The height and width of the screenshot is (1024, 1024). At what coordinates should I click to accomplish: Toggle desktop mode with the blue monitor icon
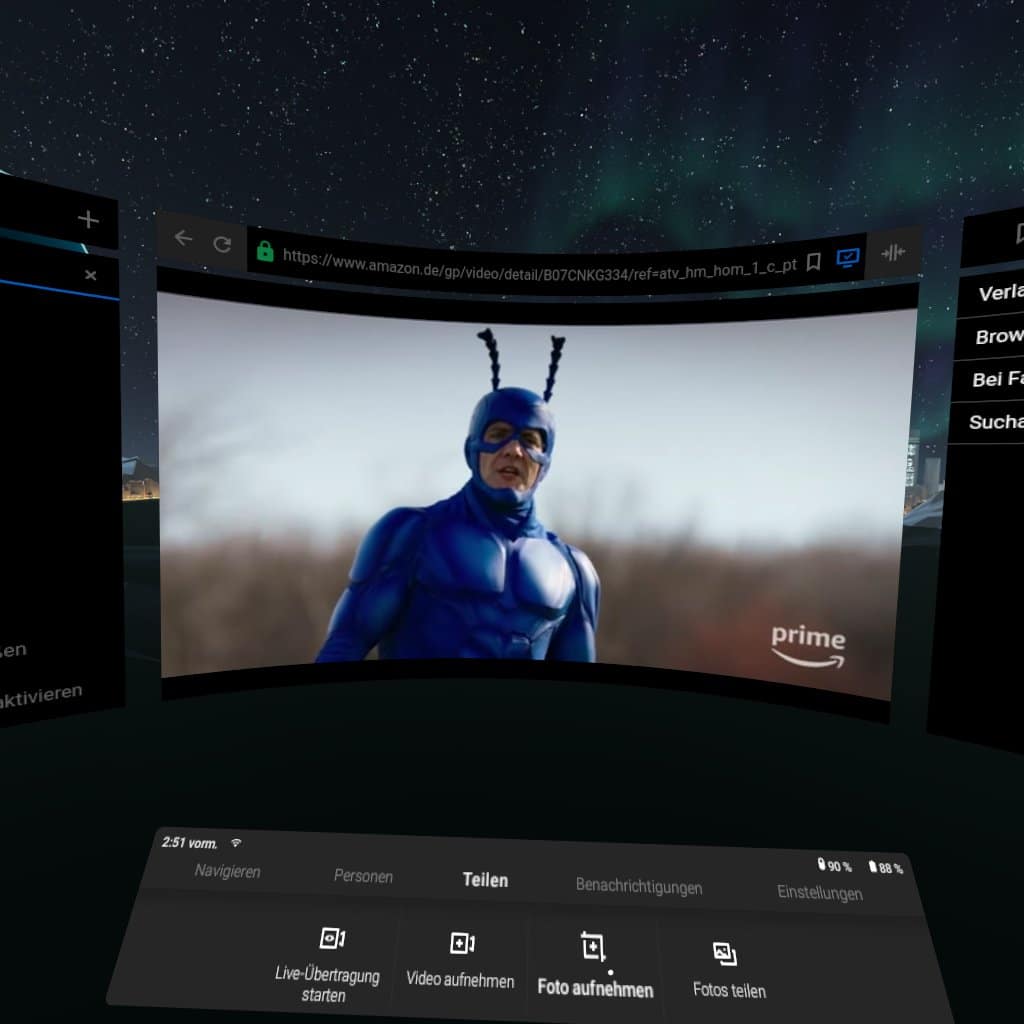pos(848,258)
